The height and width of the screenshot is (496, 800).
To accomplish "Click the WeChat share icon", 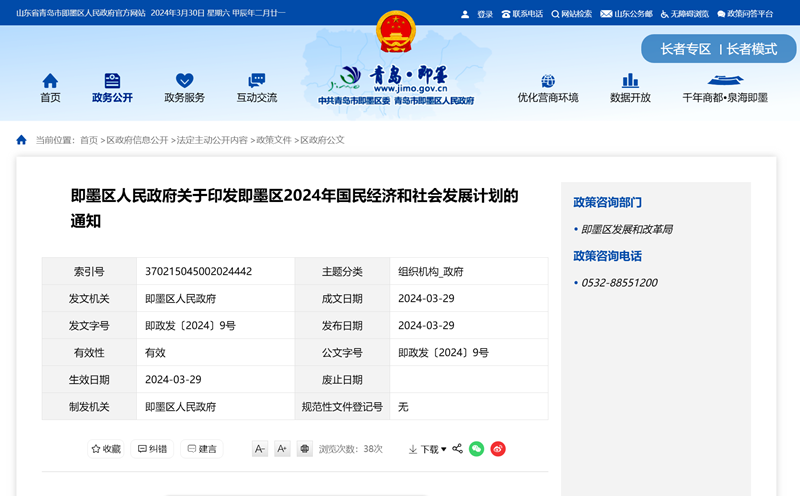I will [x=477, y=449].
